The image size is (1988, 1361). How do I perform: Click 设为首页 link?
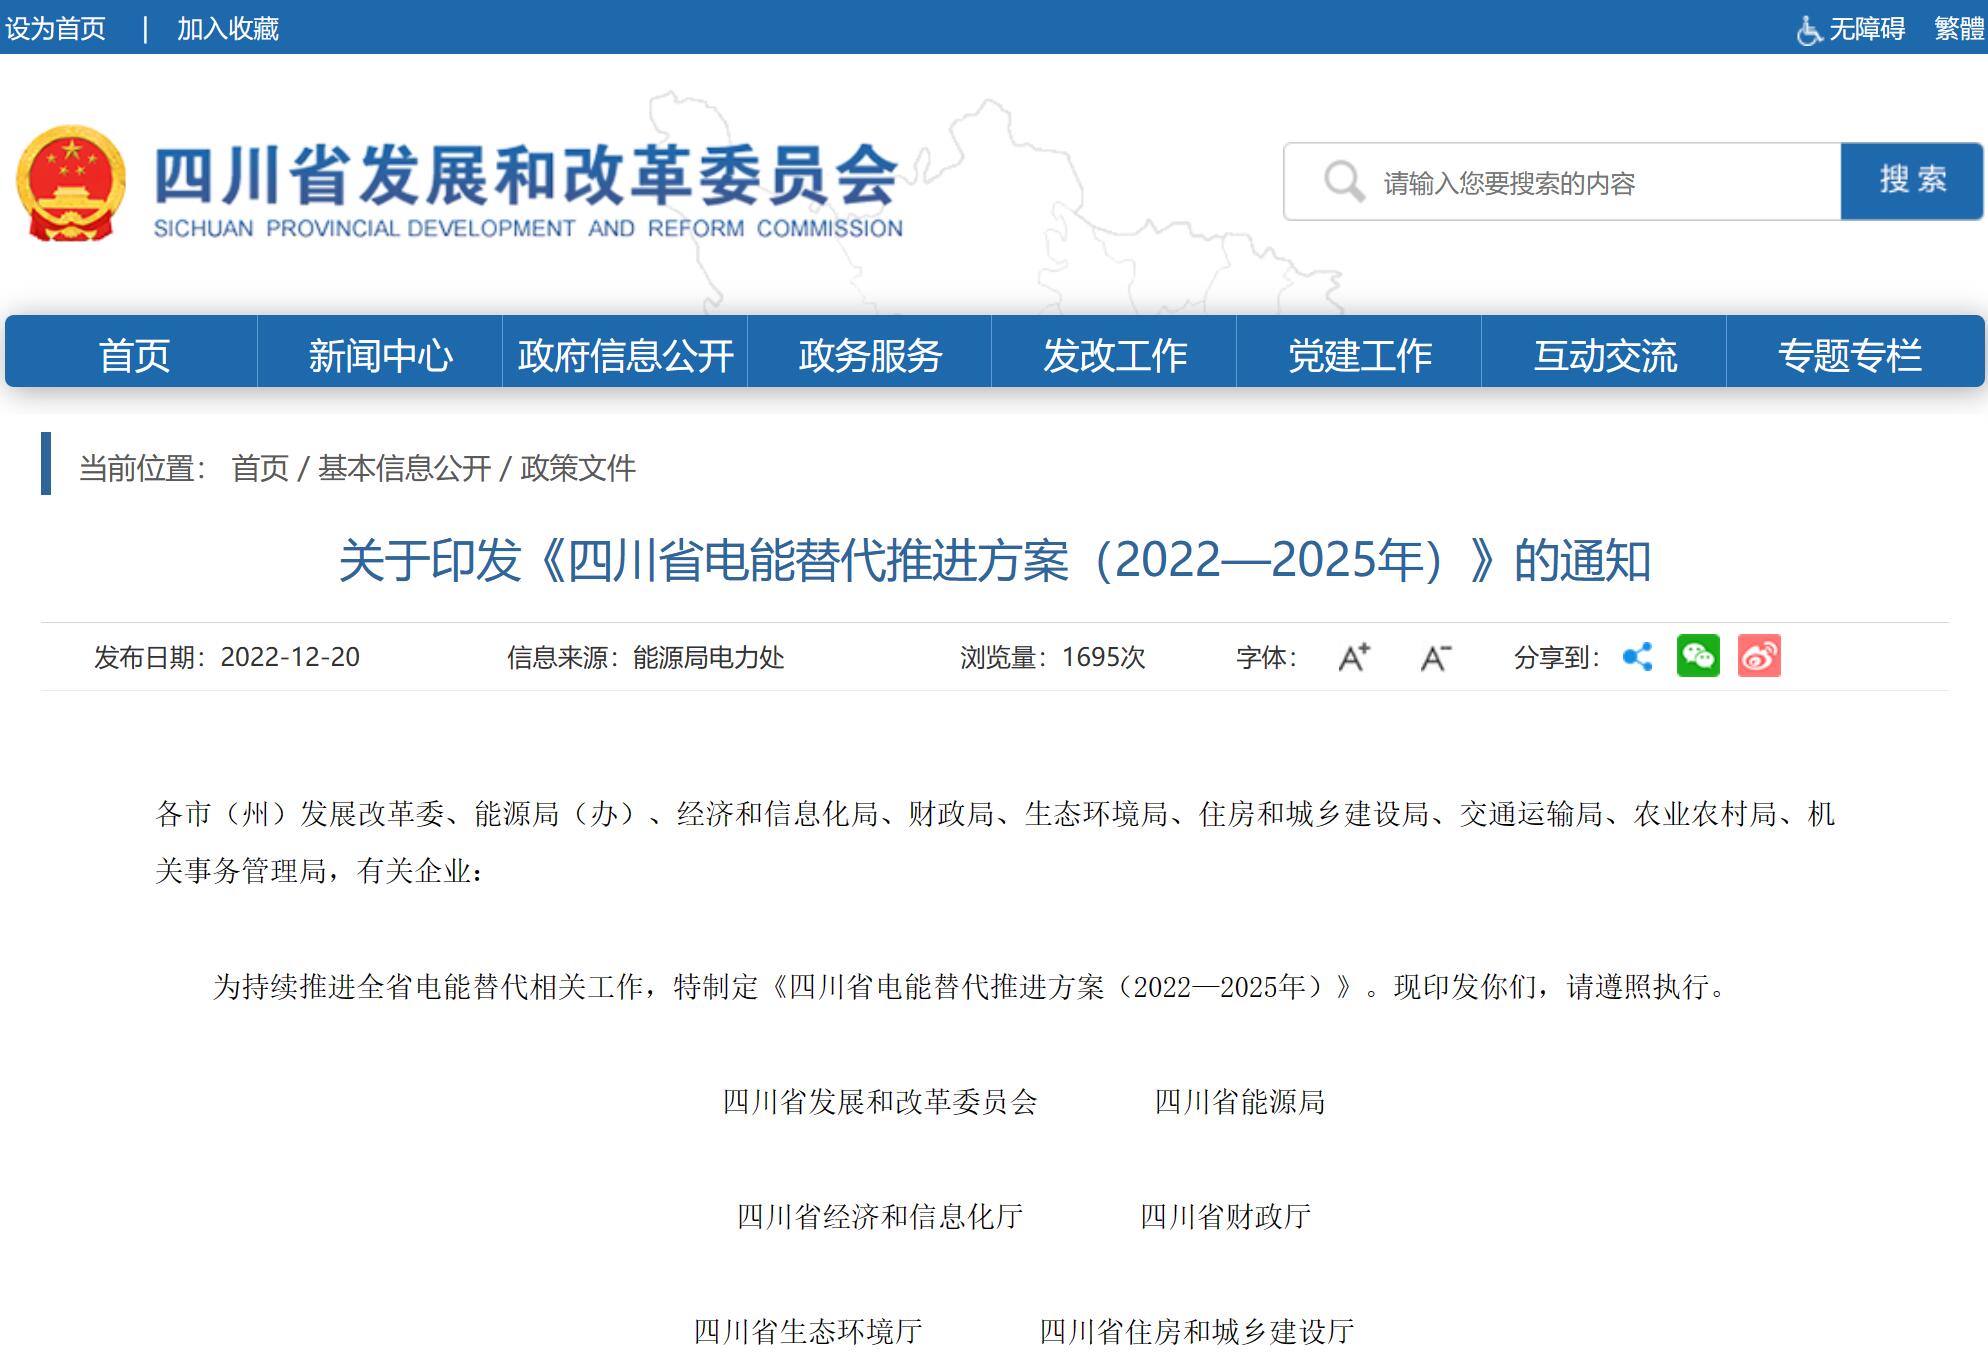(x=55, y=29)
